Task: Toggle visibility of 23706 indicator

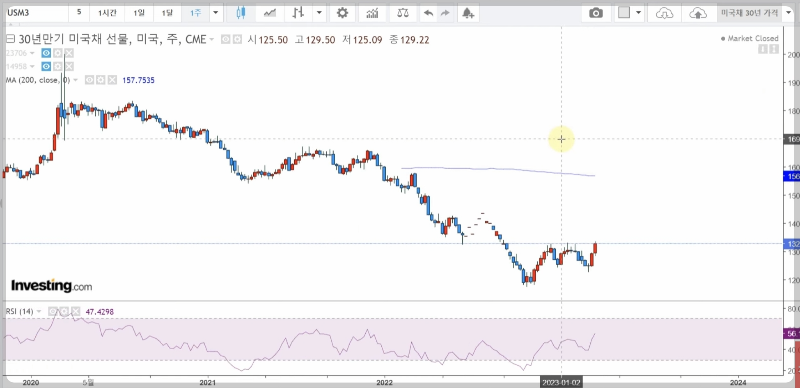Action: pyautogui.click(x=46, y=53)
